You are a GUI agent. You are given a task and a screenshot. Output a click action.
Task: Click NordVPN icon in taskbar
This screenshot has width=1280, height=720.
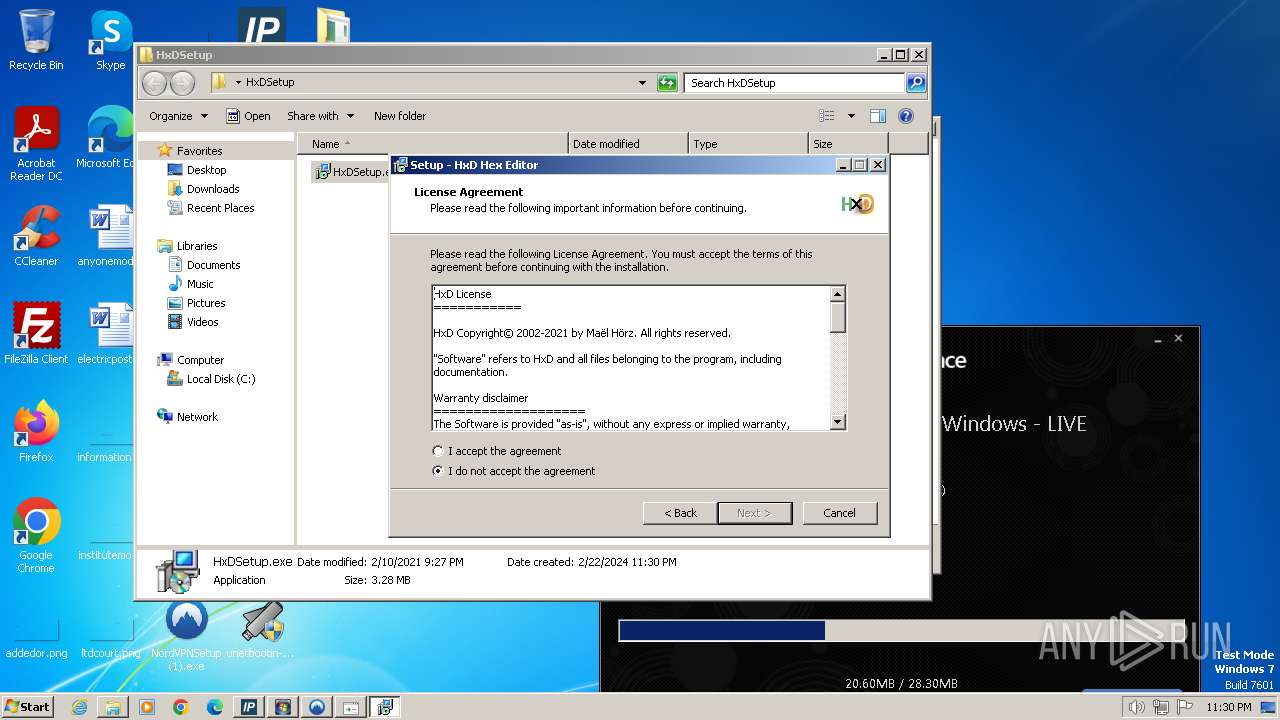pos(317,707)
